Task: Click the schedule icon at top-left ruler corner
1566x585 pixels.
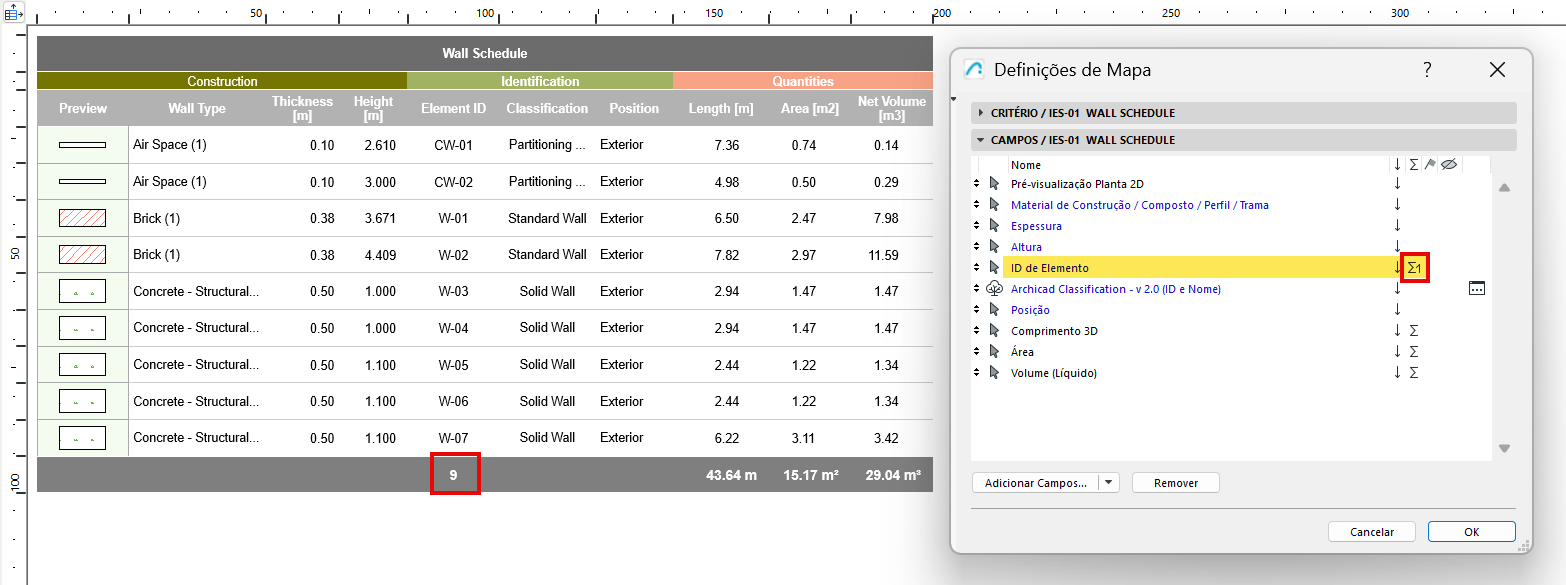Action: tap(14, 14)
